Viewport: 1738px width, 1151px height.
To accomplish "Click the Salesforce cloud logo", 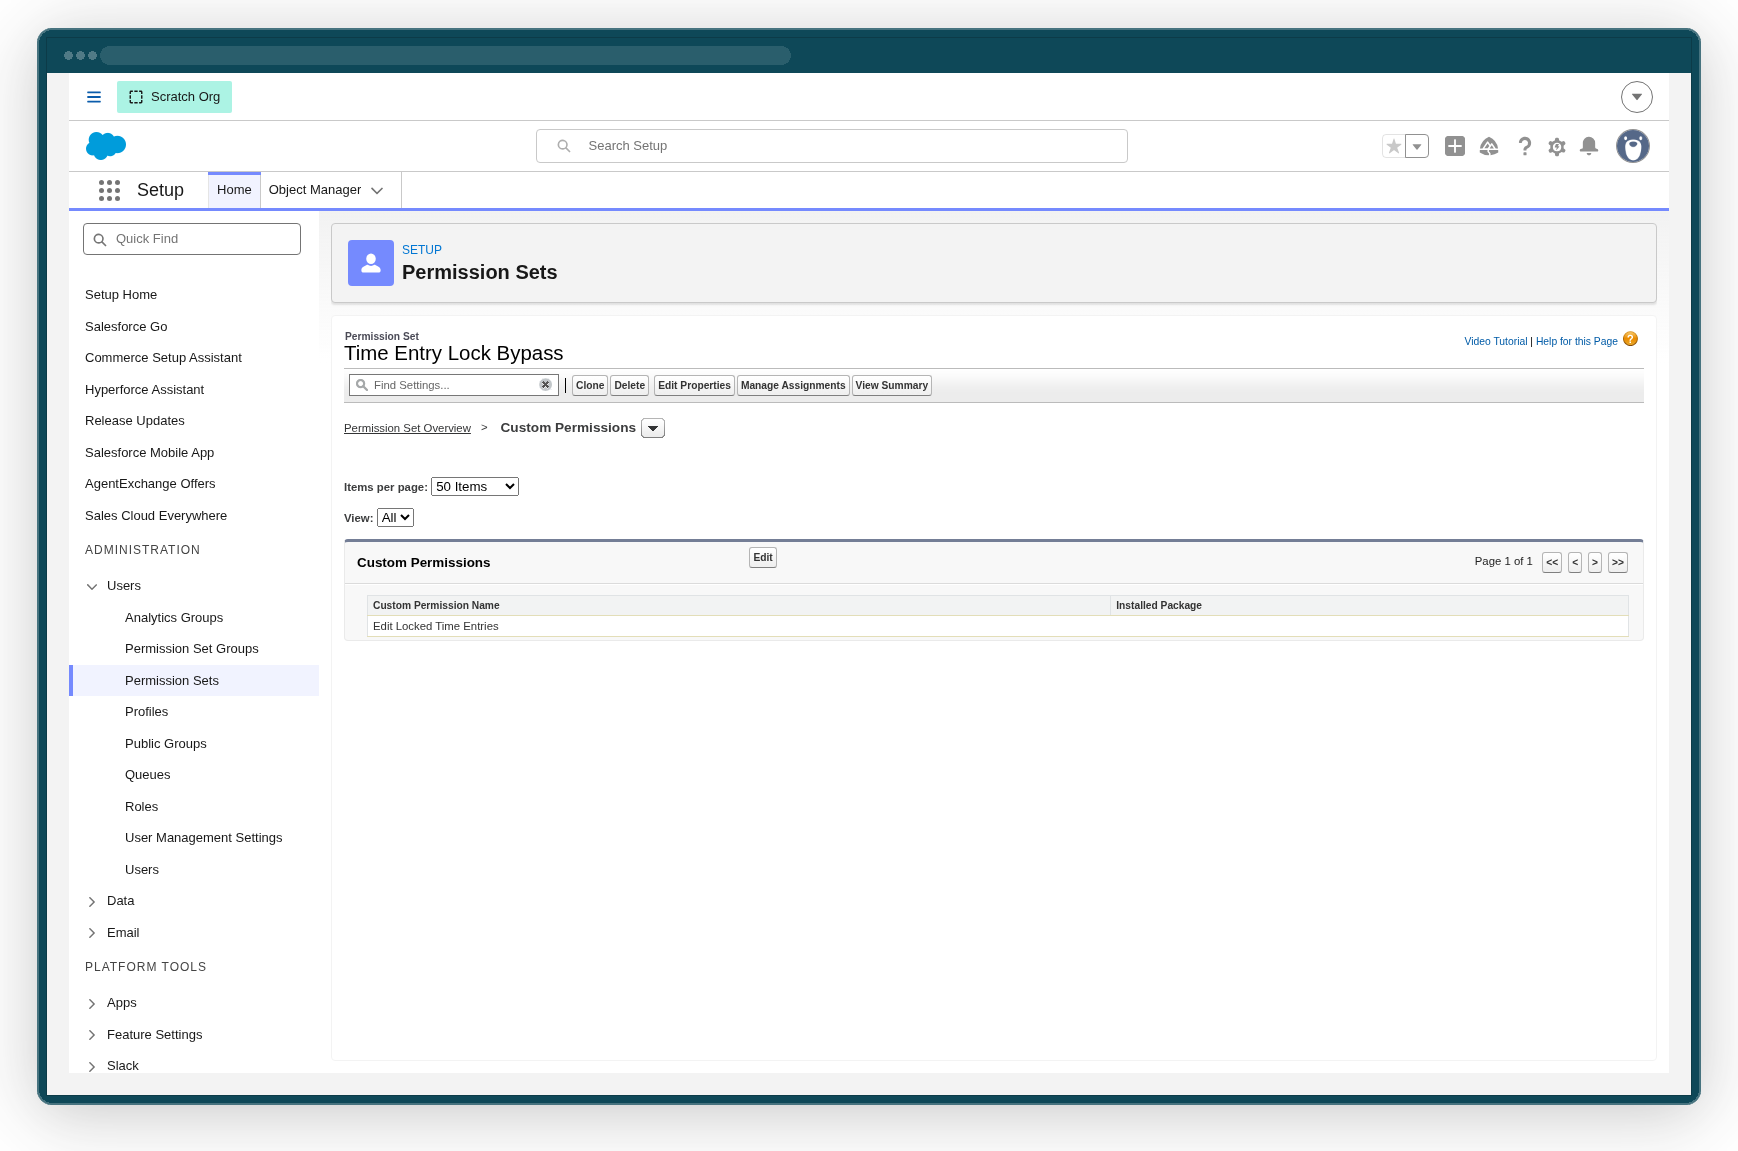I will [x=106, y=146].
